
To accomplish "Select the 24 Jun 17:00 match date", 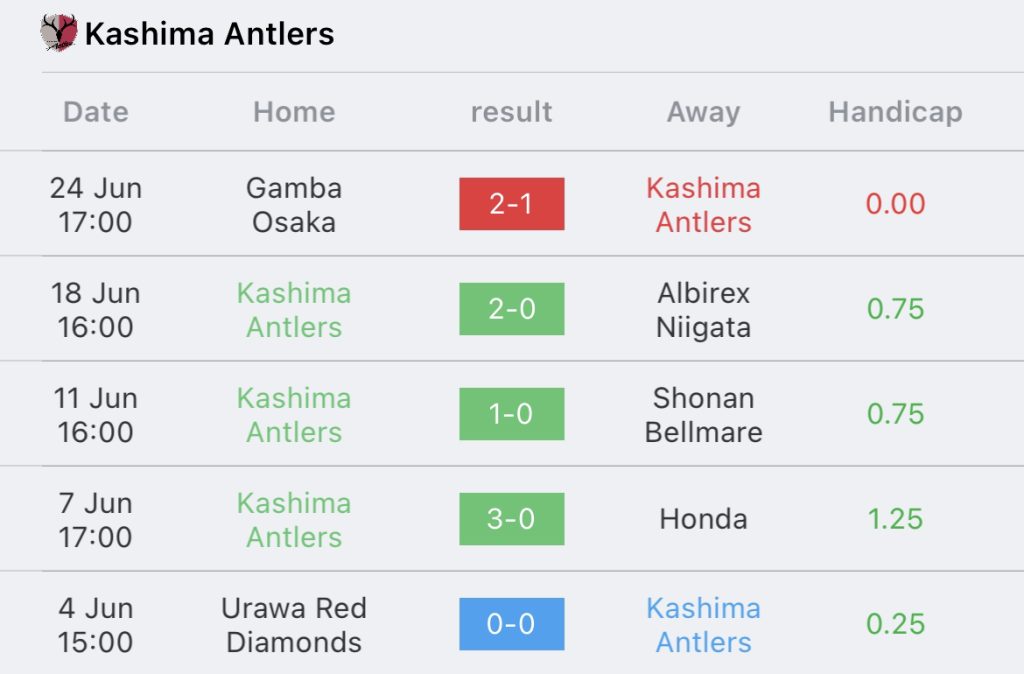I will [96, 205].
